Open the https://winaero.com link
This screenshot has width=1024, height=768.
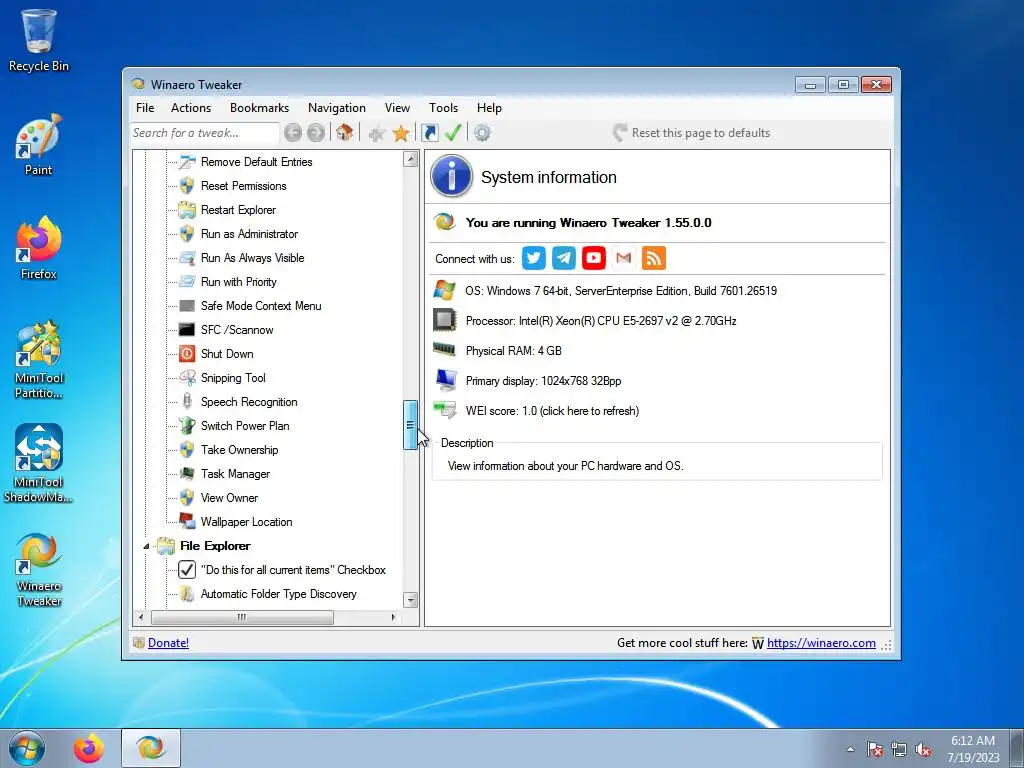click(x=821, y=643)
